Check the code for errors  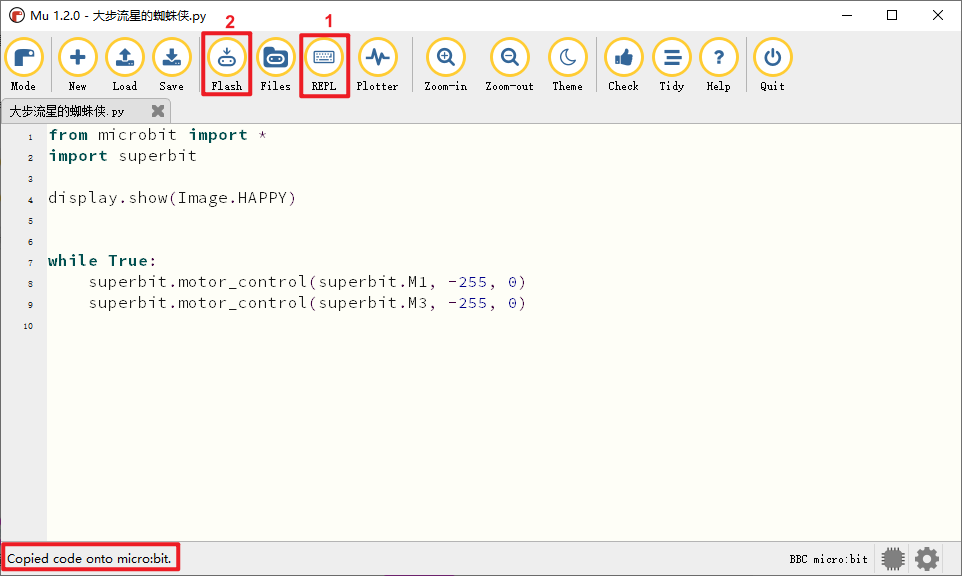(623, 65)
